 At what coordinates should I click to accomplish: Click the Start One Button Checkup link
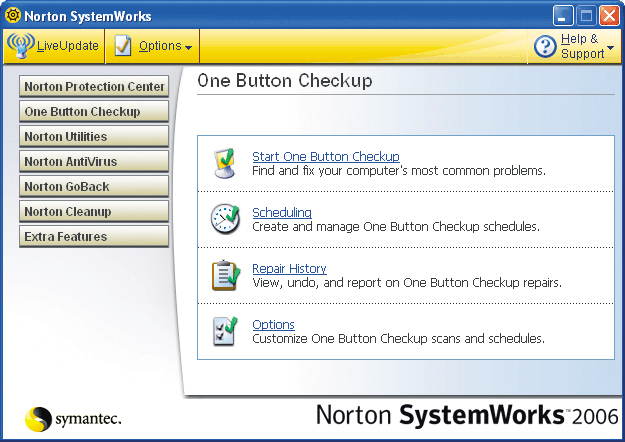coord(326,156)
